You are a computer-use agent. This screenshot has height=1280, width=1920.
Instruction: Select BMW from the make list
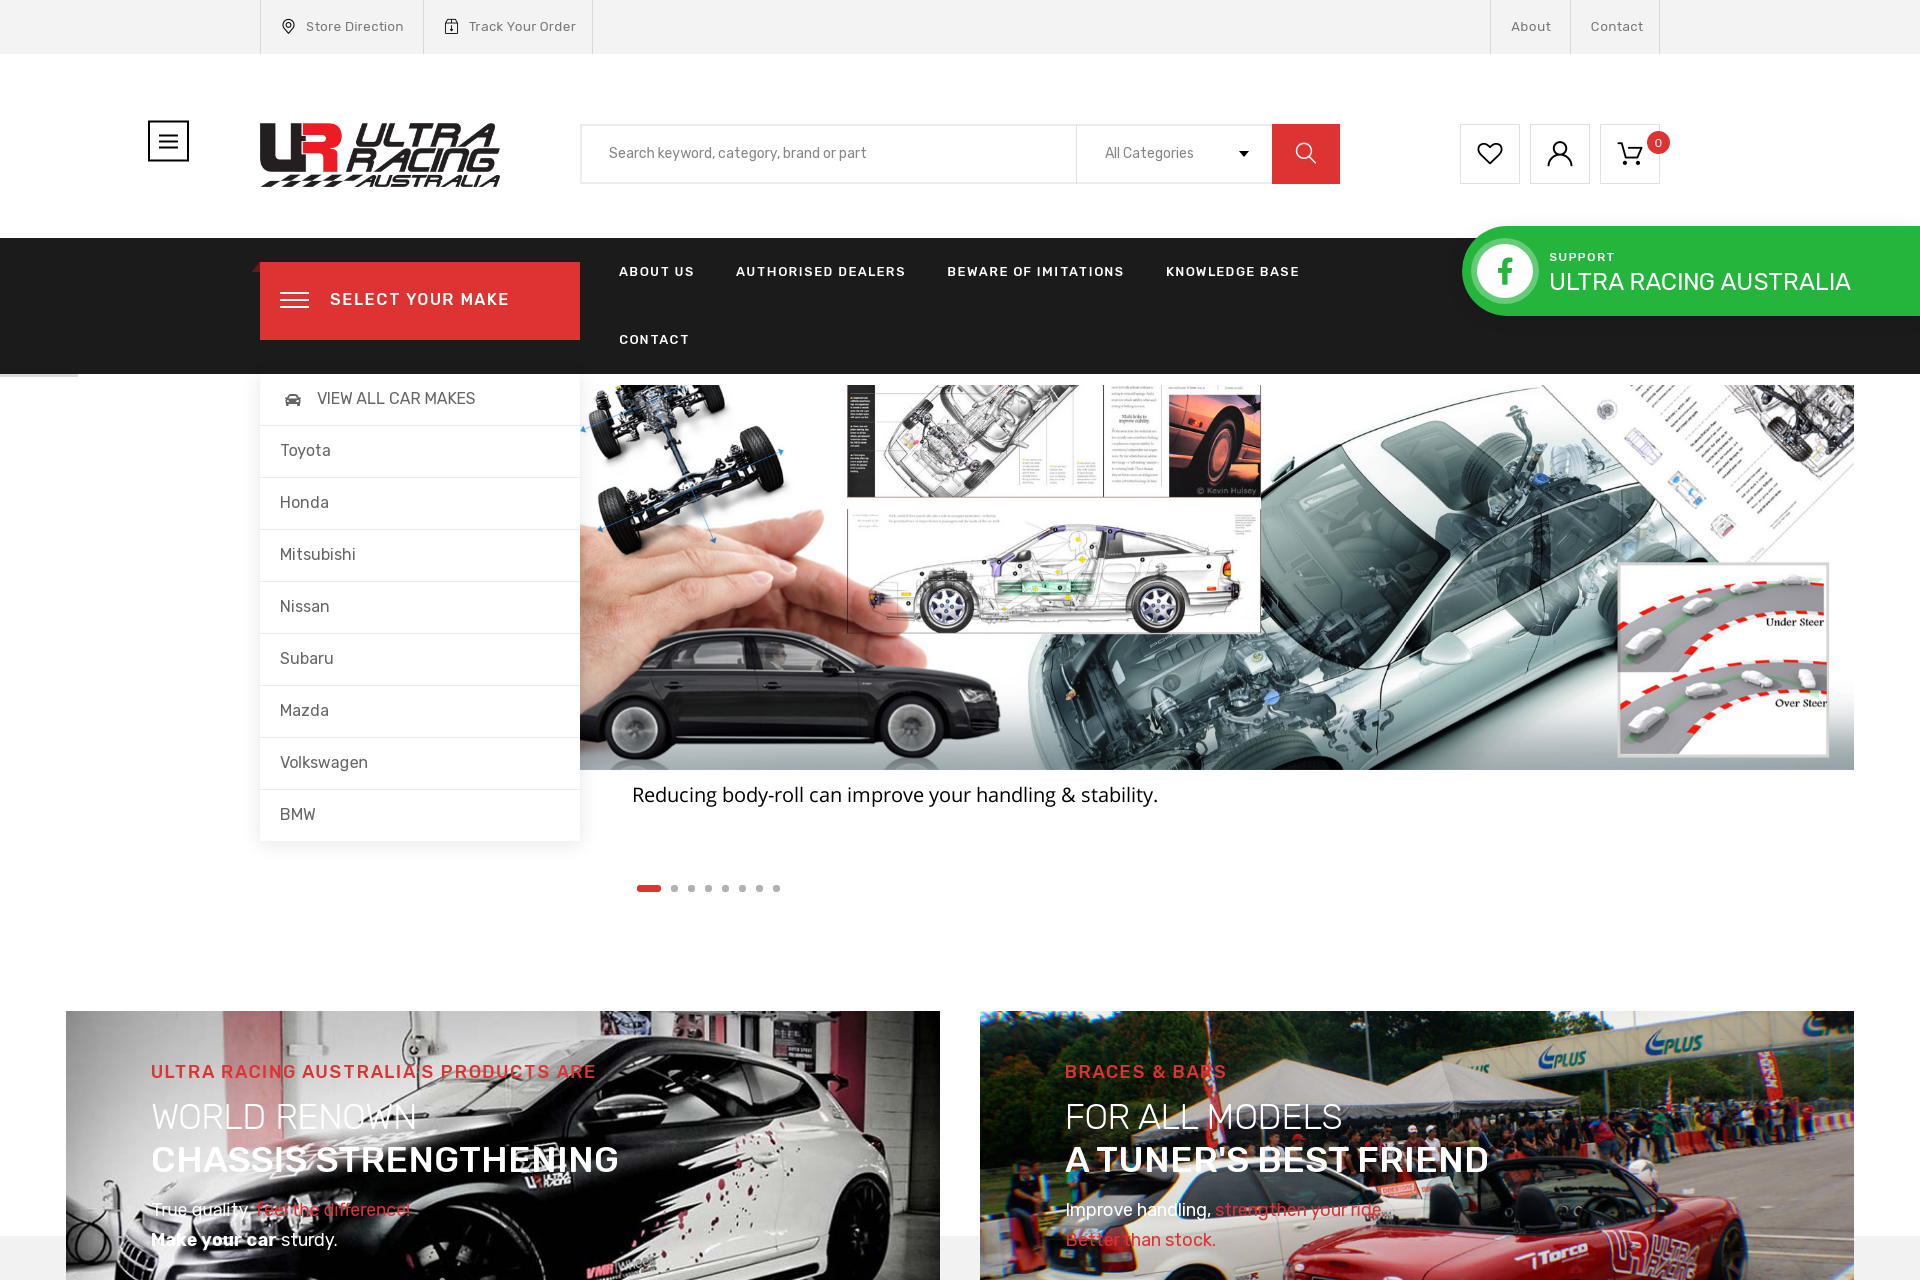point(420,815)
